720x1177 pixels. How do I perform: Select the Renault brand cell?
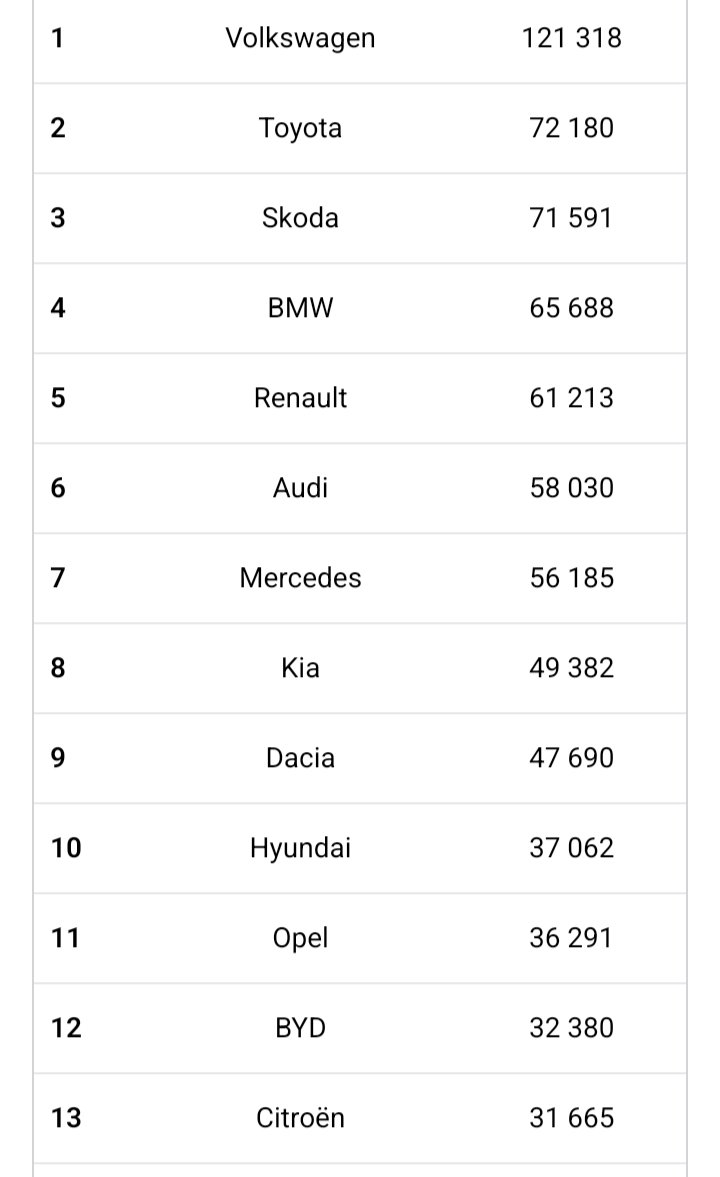(300, 398)
